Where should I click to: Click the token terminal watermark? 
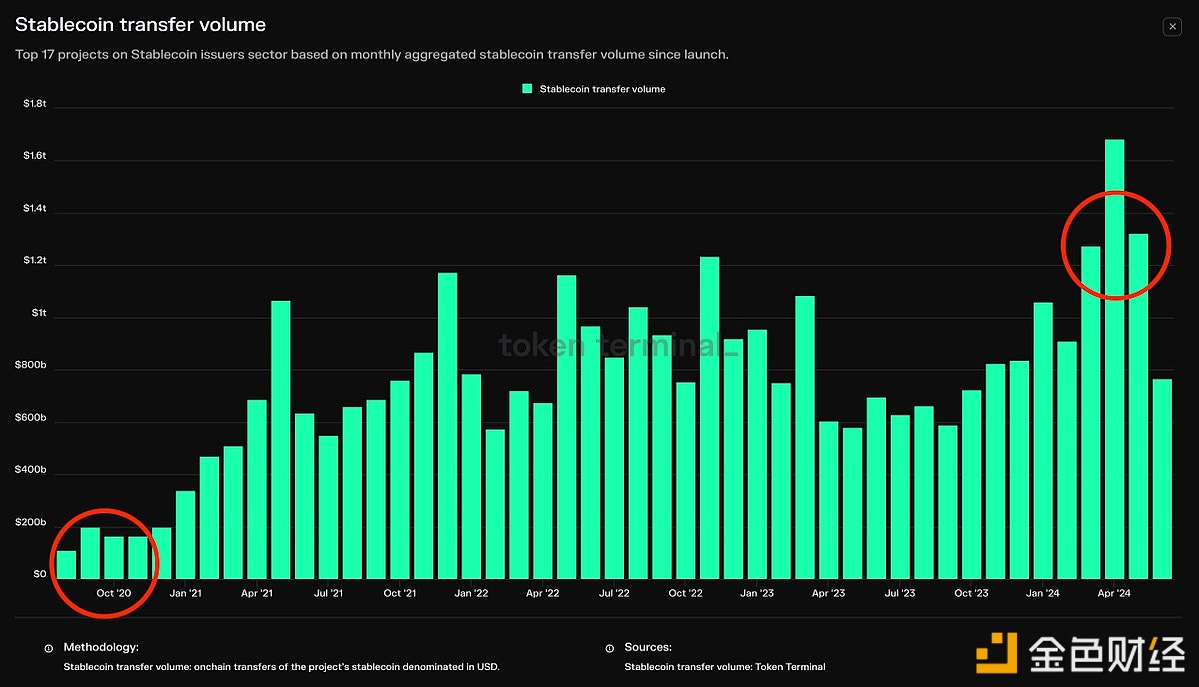click(620, 347)
